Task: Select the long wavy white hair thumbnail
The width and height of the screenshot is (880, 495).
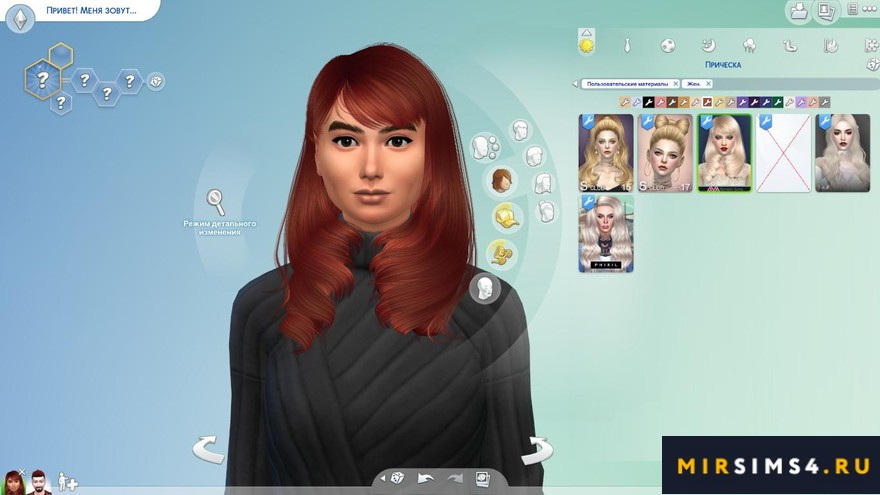Action: [842, 153]
